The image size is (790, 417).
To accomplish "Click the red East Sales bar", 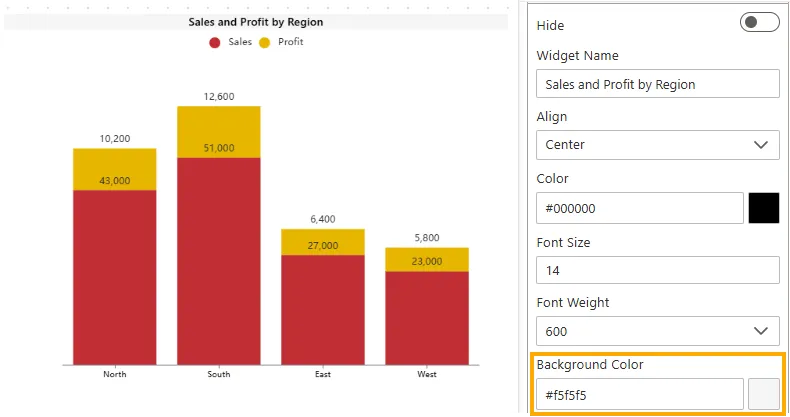I will point(323,310).
